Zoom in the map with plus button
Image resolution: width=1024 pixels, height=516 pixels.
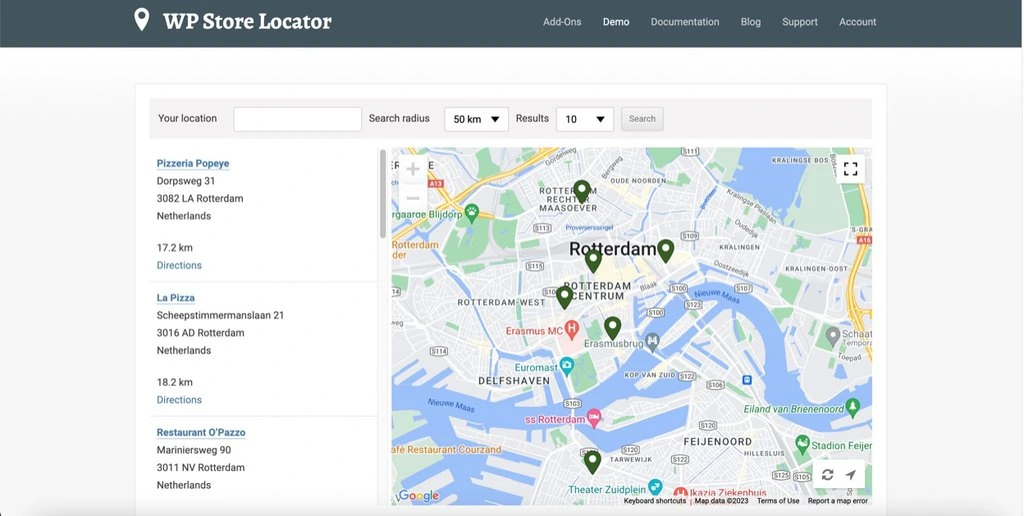click(413, 169)
